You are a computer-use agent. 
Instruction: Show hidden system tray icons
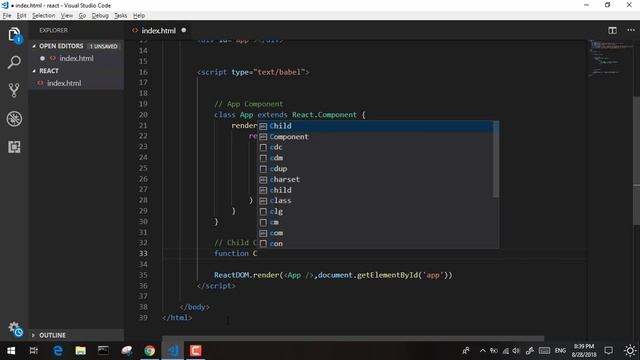pos(483,351)
